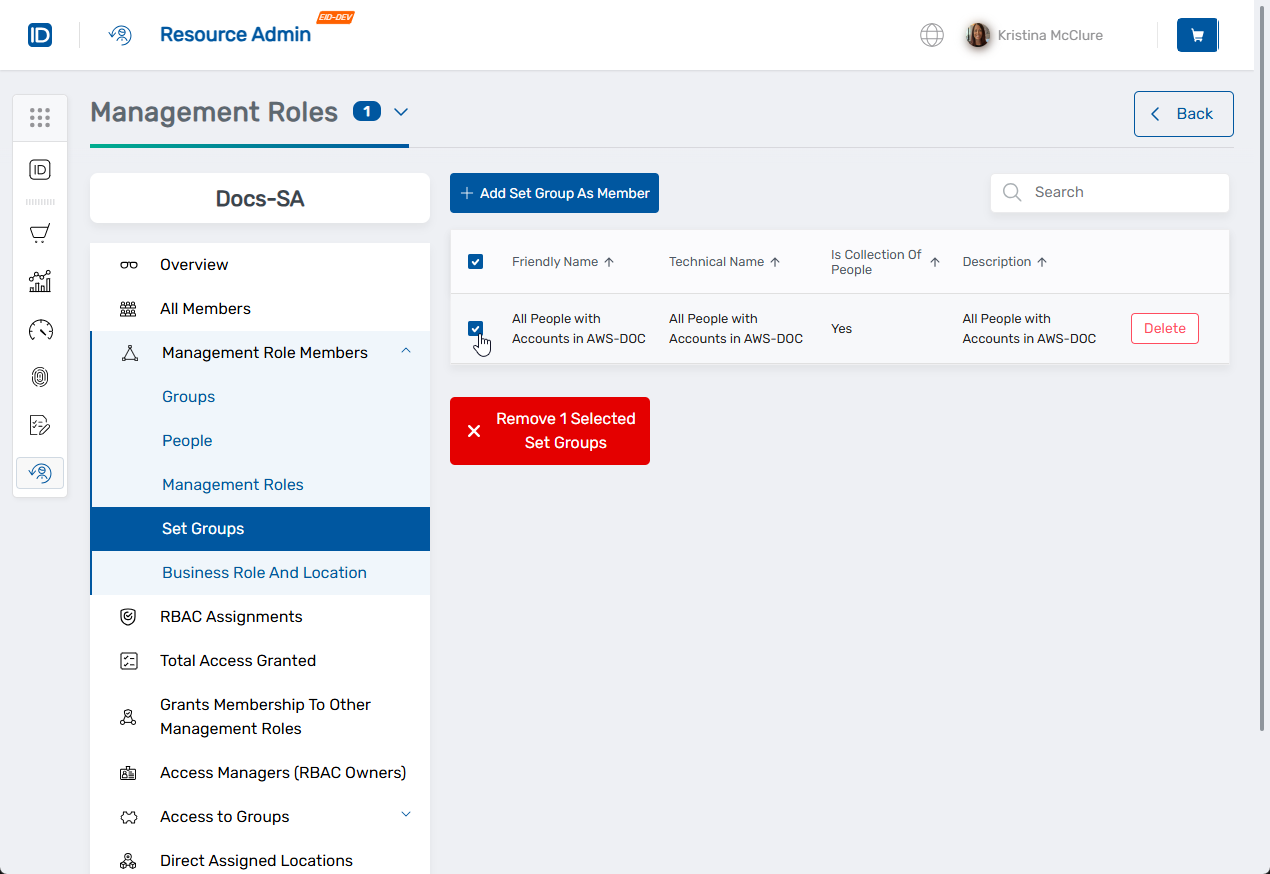Collapse the Management Role Members section
Viewport: 1270px width, 874px height.
406,351
